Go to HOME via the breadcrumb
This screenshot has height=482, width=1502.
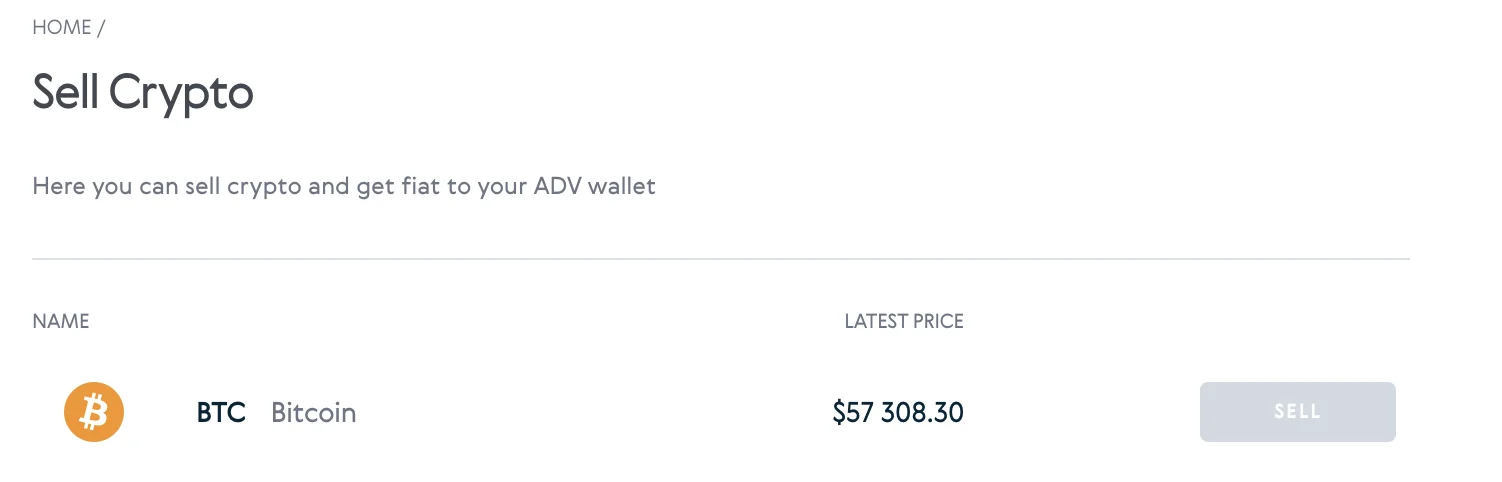coord(62,28)
